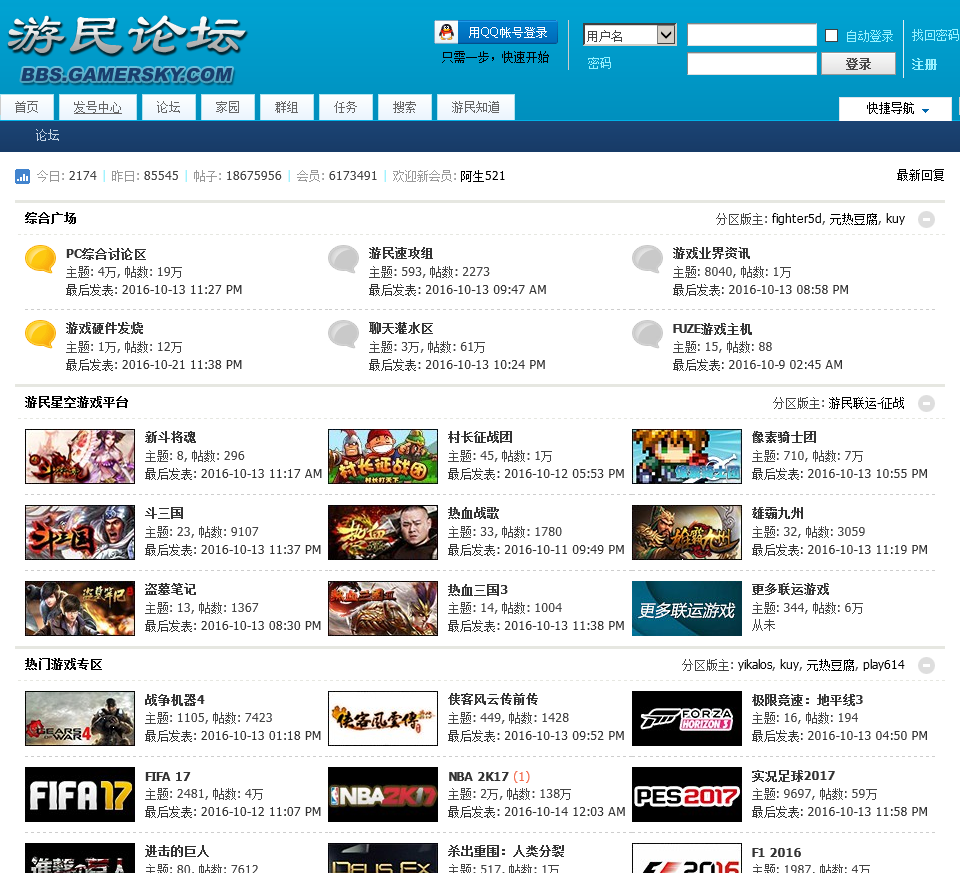The height and width of the screenshot is (873, 960).
Task: Open the 杀出重围：人类分裂 forum title
Action: tap(506, 851)
